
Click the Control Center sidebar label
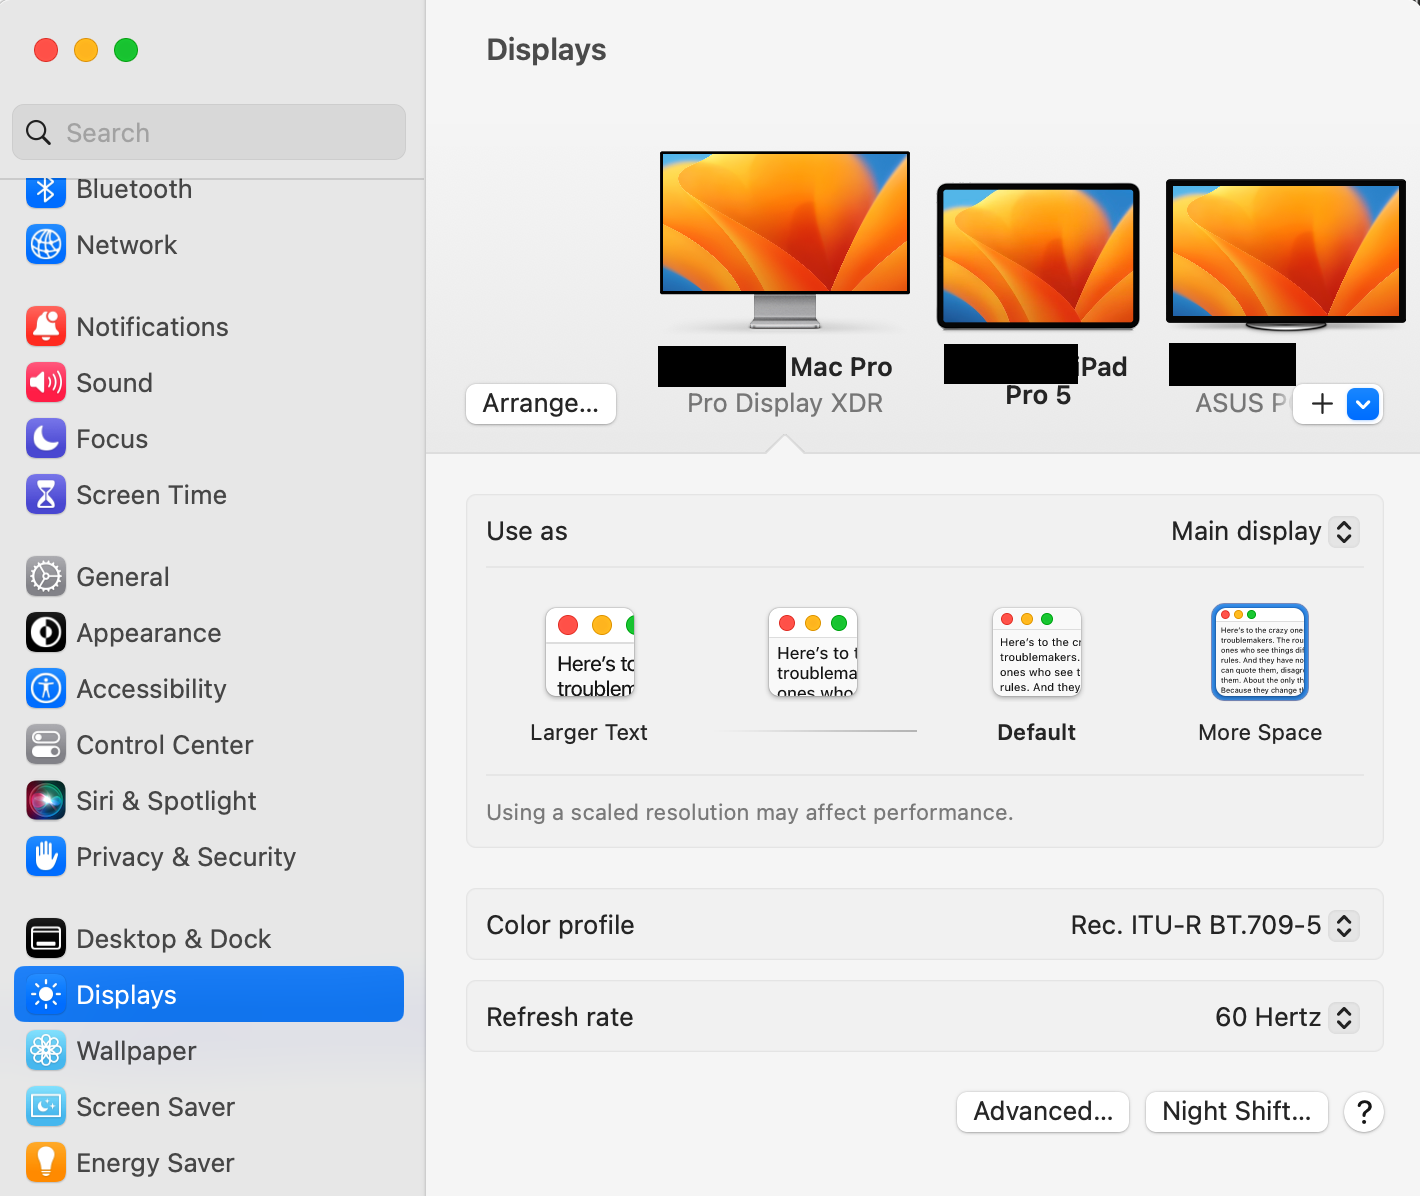click(x=165, y=745)
